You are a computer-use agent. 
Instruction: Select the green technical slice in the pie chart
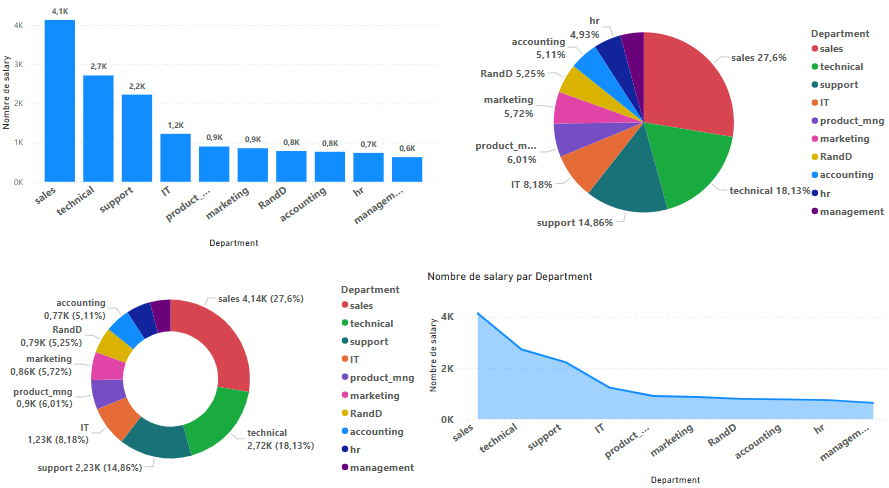click(x=692, y=160)
